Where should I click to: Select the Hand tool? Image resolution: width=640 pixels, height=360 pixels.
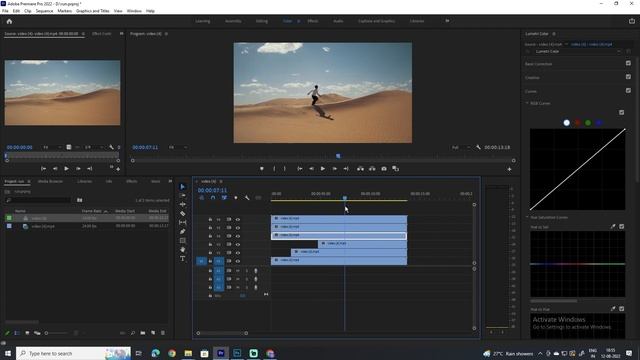(182, 249)
